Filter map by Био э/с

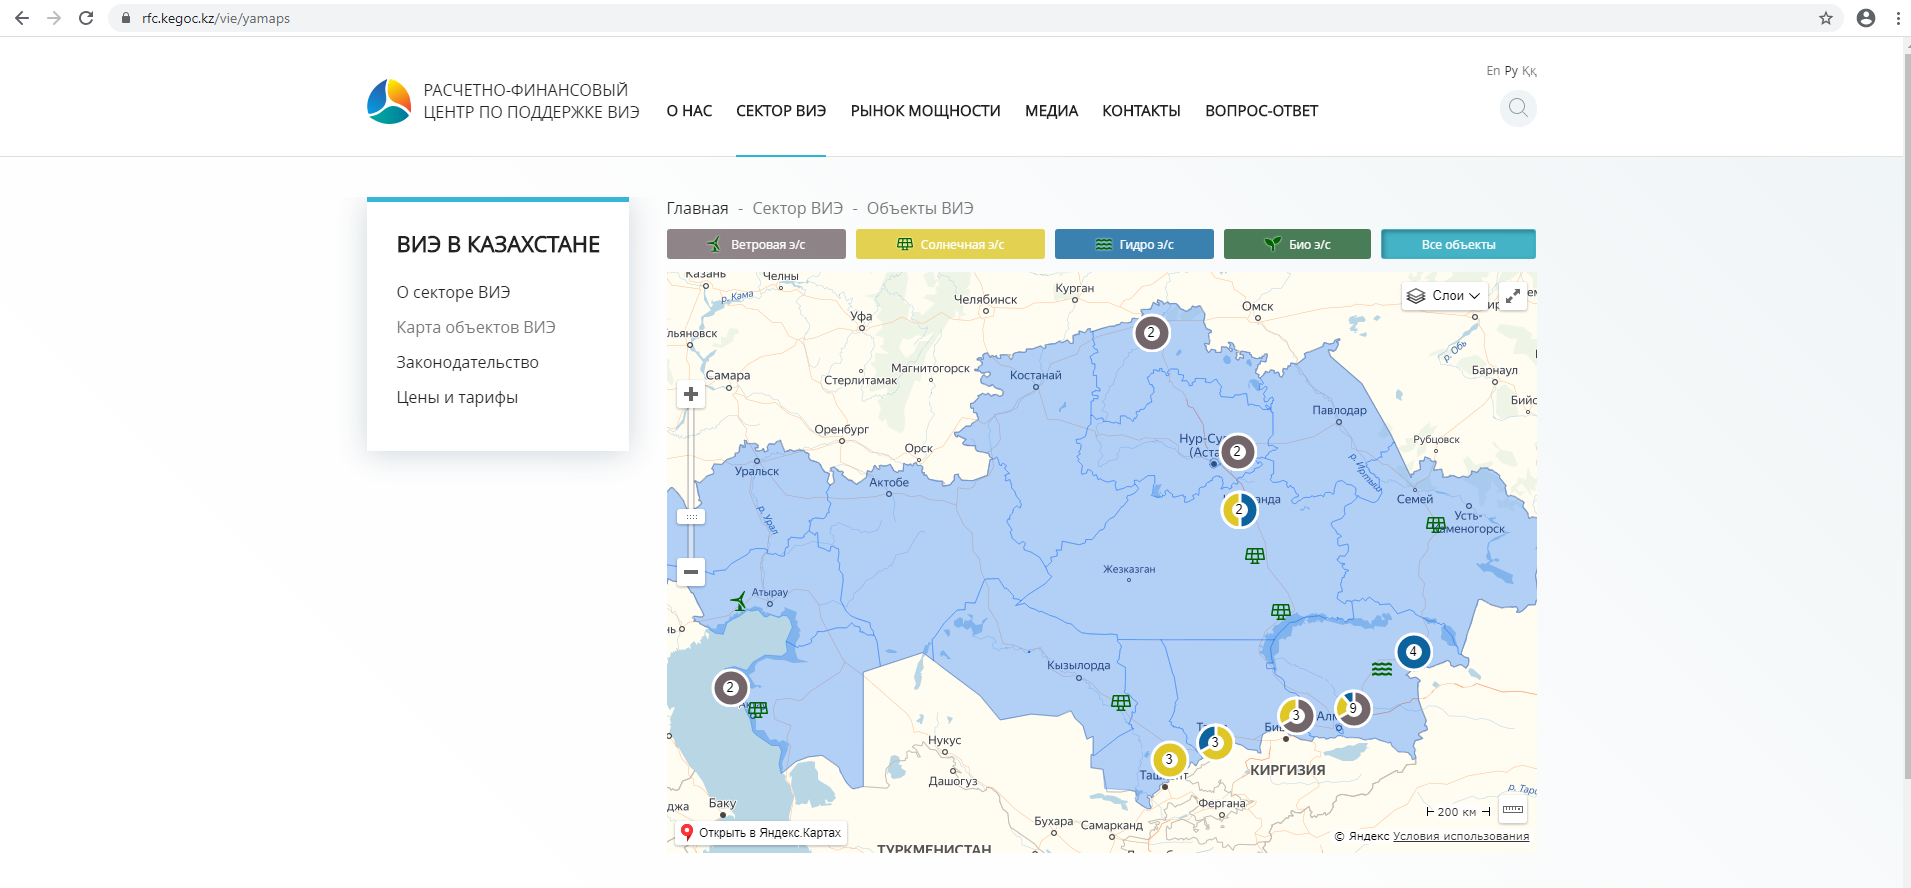[x=1297, y=244]
